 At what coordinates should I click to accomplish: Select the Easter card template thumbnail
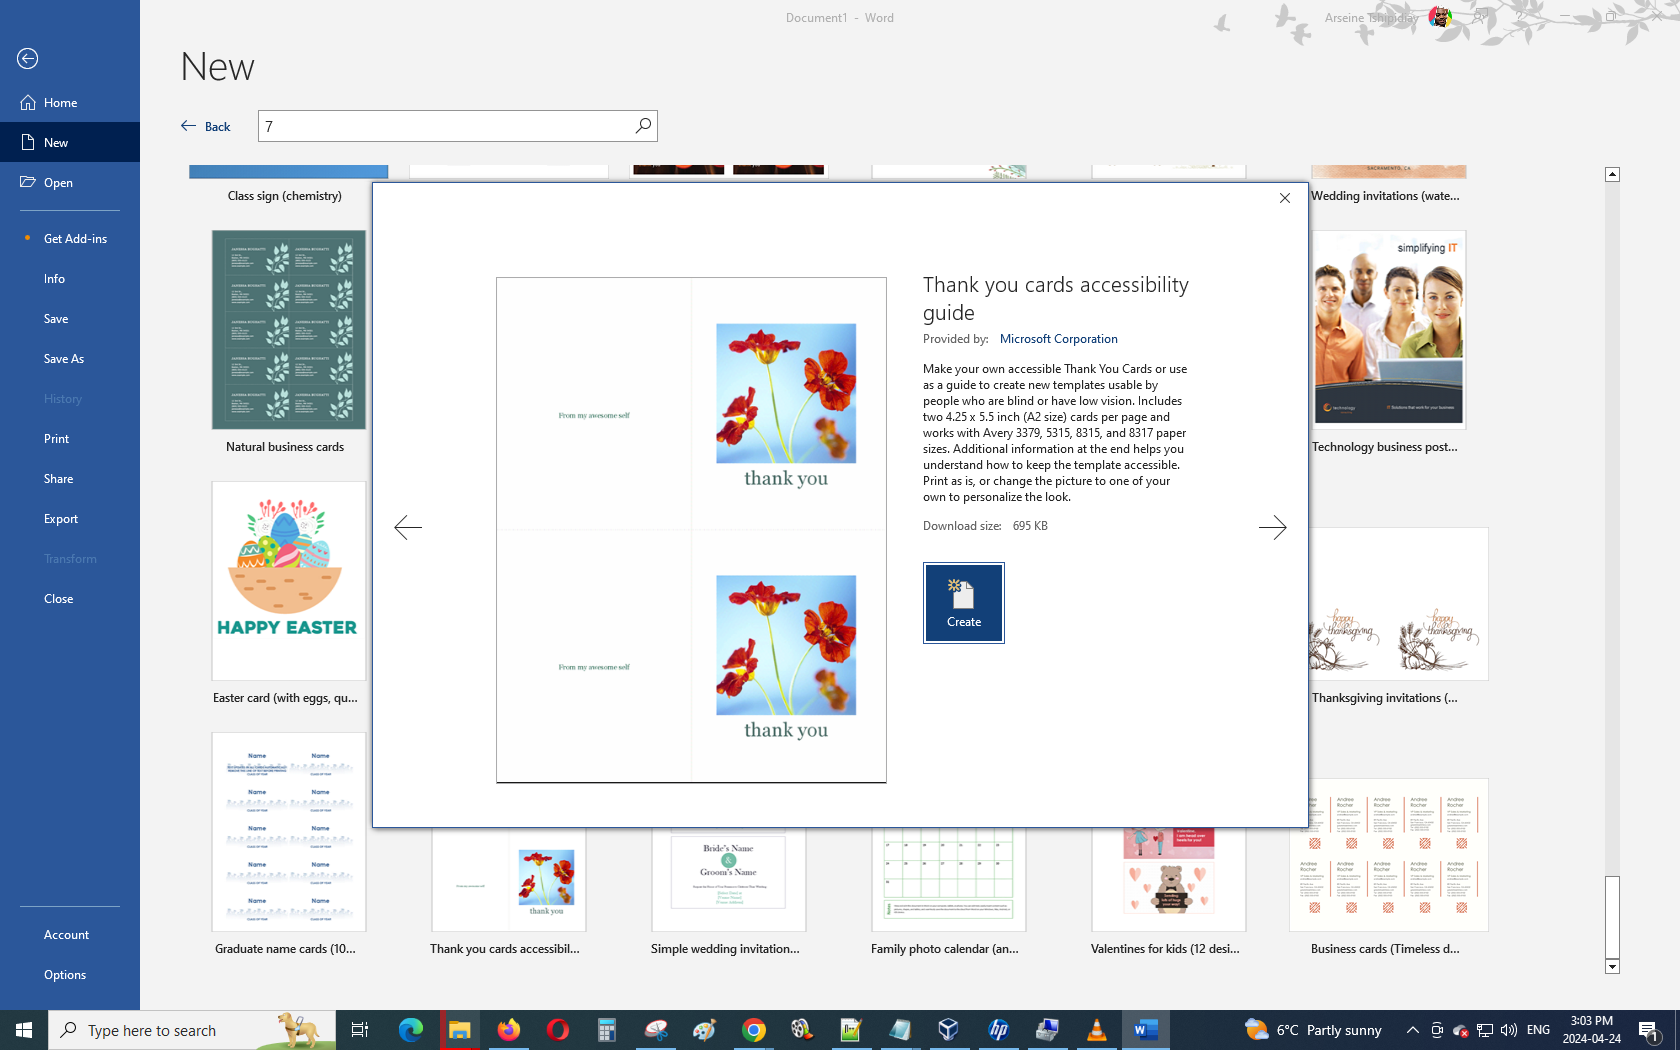(x=288, y=581)
